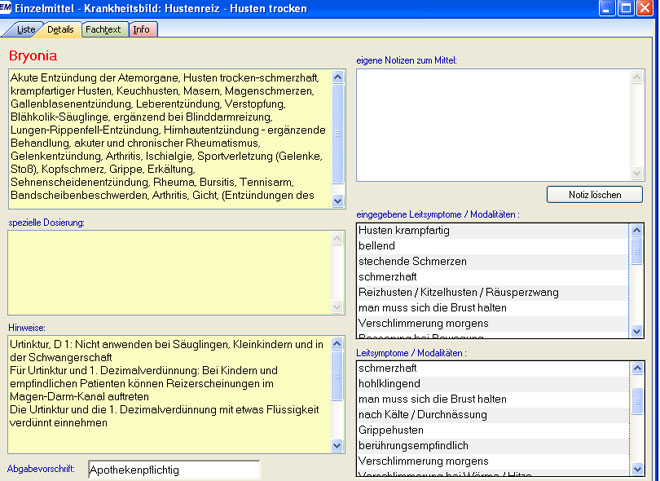Switch to the Liste tab

click(x=25, y=30)
